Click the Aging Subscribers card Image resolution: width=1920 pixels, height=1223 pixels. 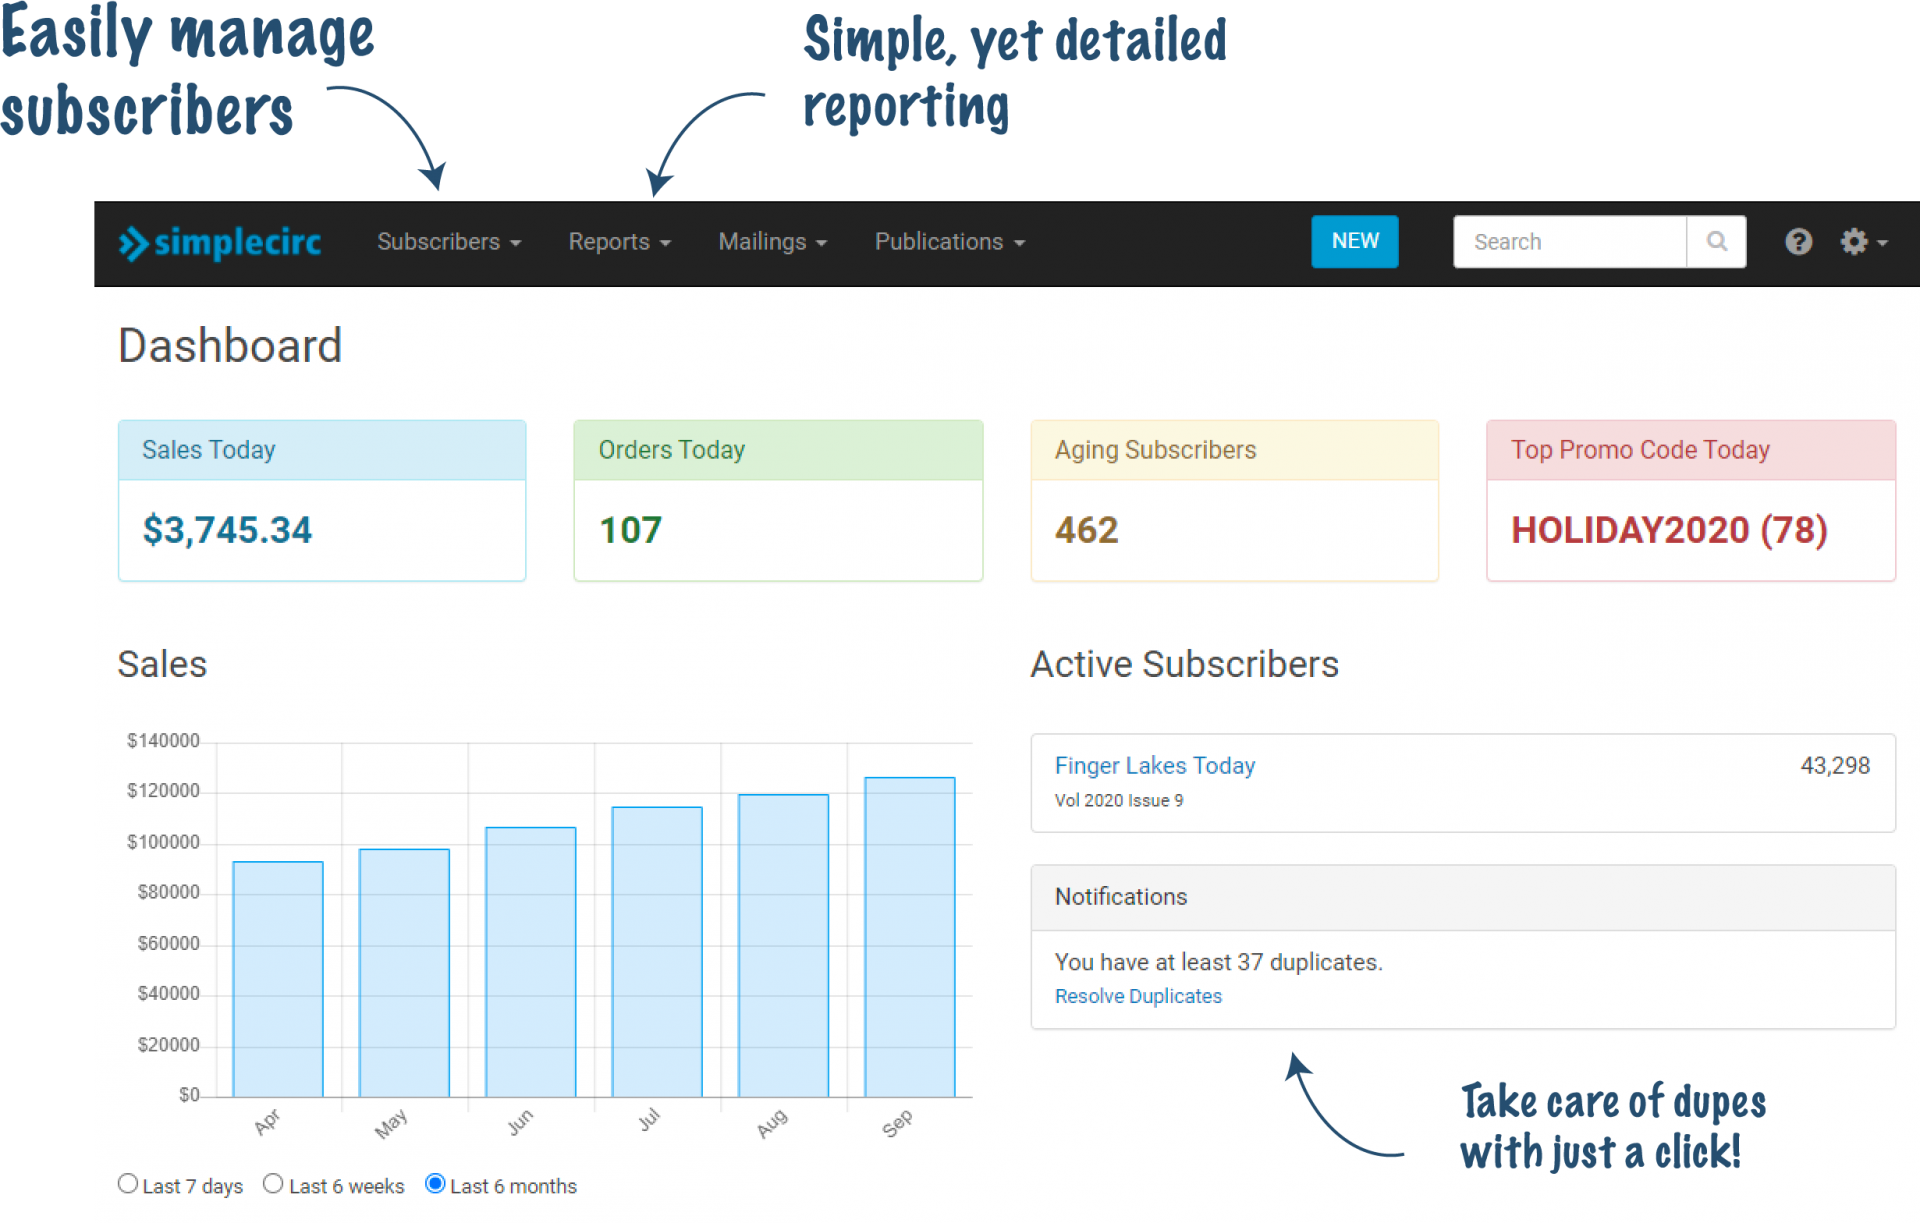[x=1234, y=501]
